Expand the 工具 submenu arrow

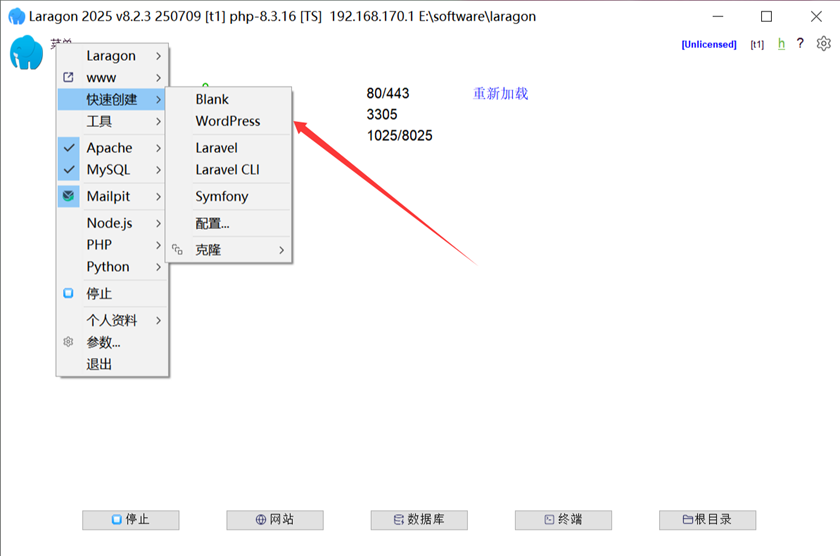click(158, 122)
